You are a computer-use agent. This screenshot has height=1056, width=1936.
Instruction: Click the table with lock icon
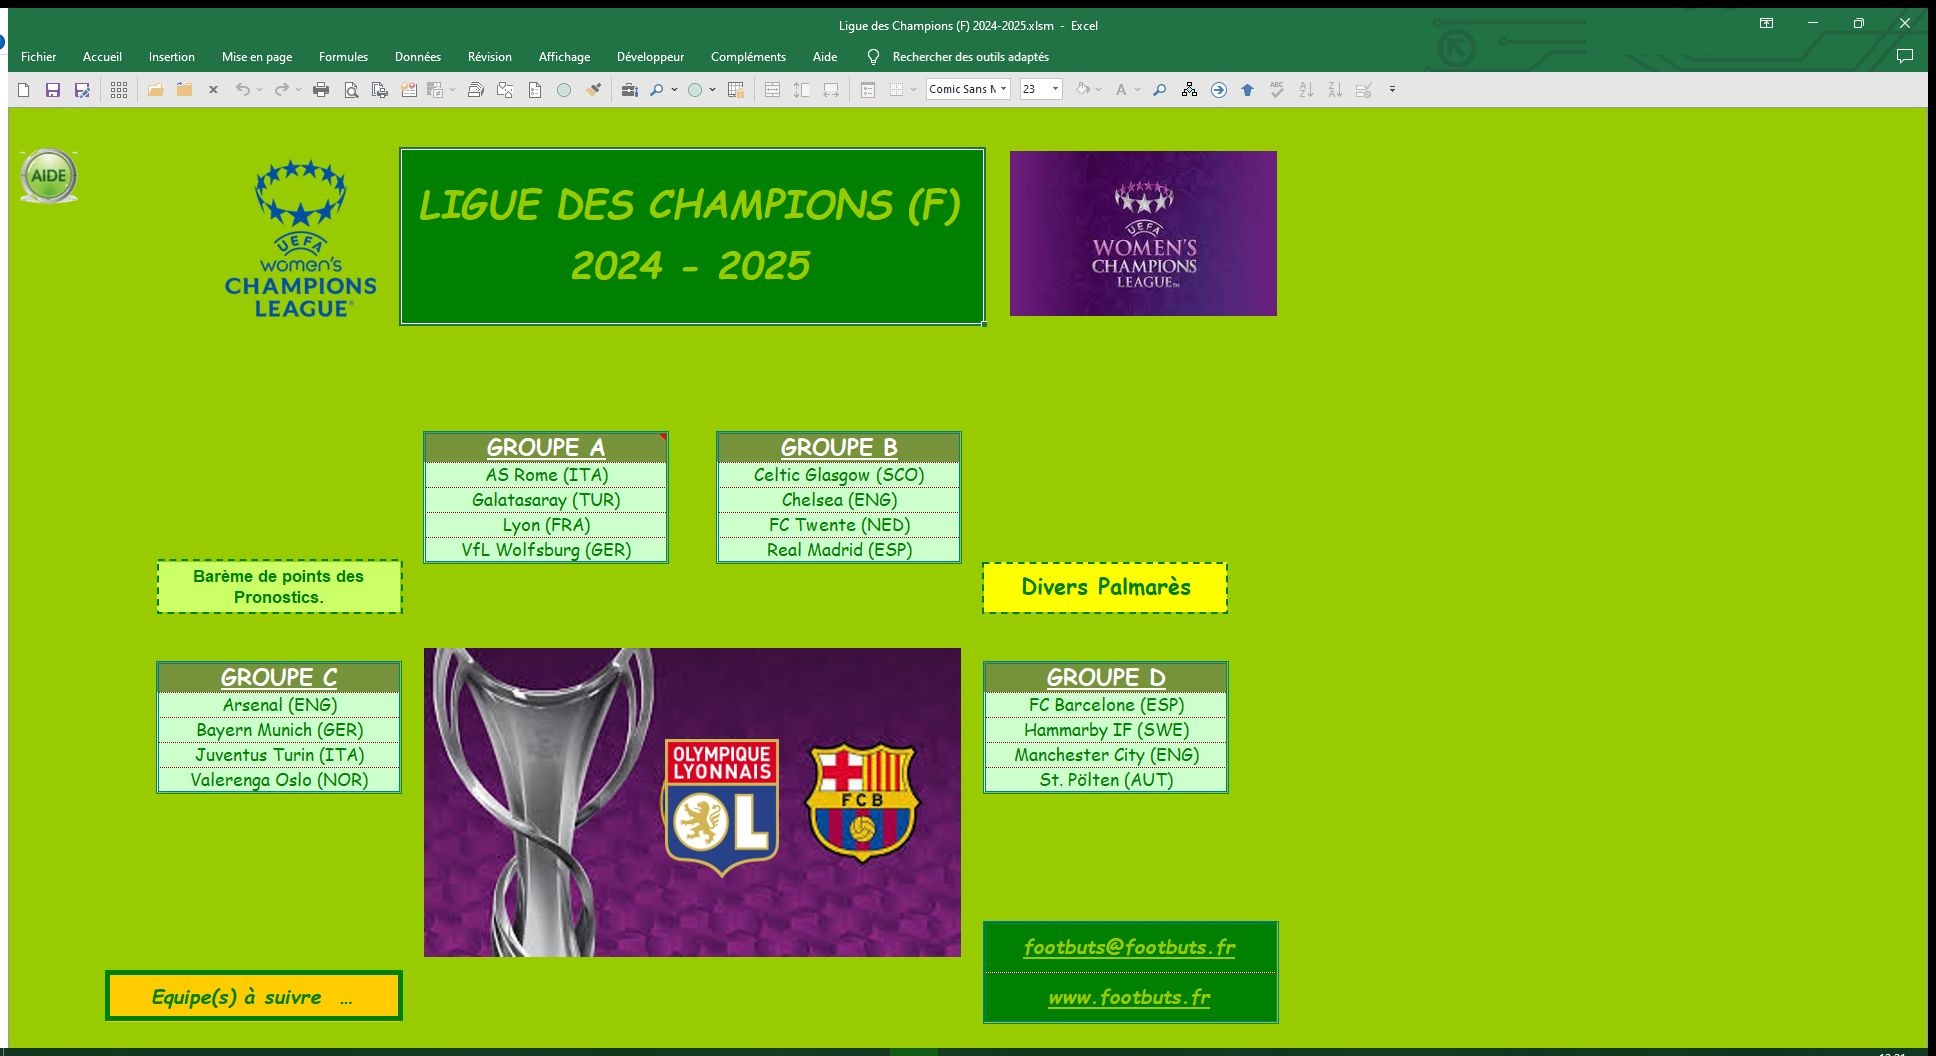tap(736, 90)
